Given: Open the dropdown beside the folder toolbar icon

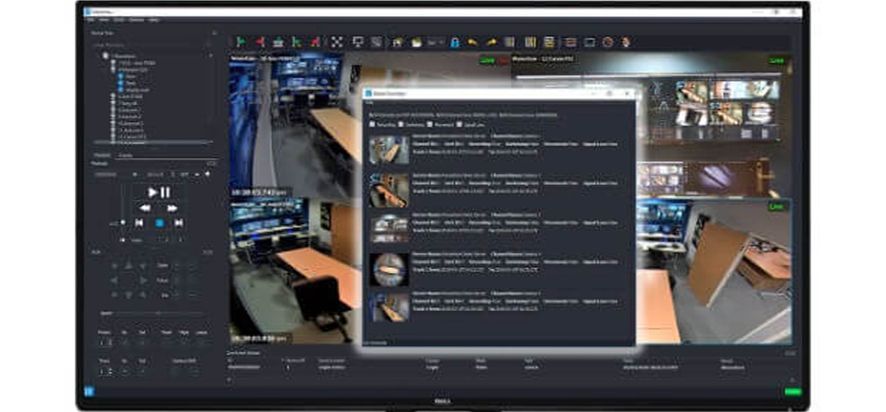Looking at the screenshot, I should [436, 42].
